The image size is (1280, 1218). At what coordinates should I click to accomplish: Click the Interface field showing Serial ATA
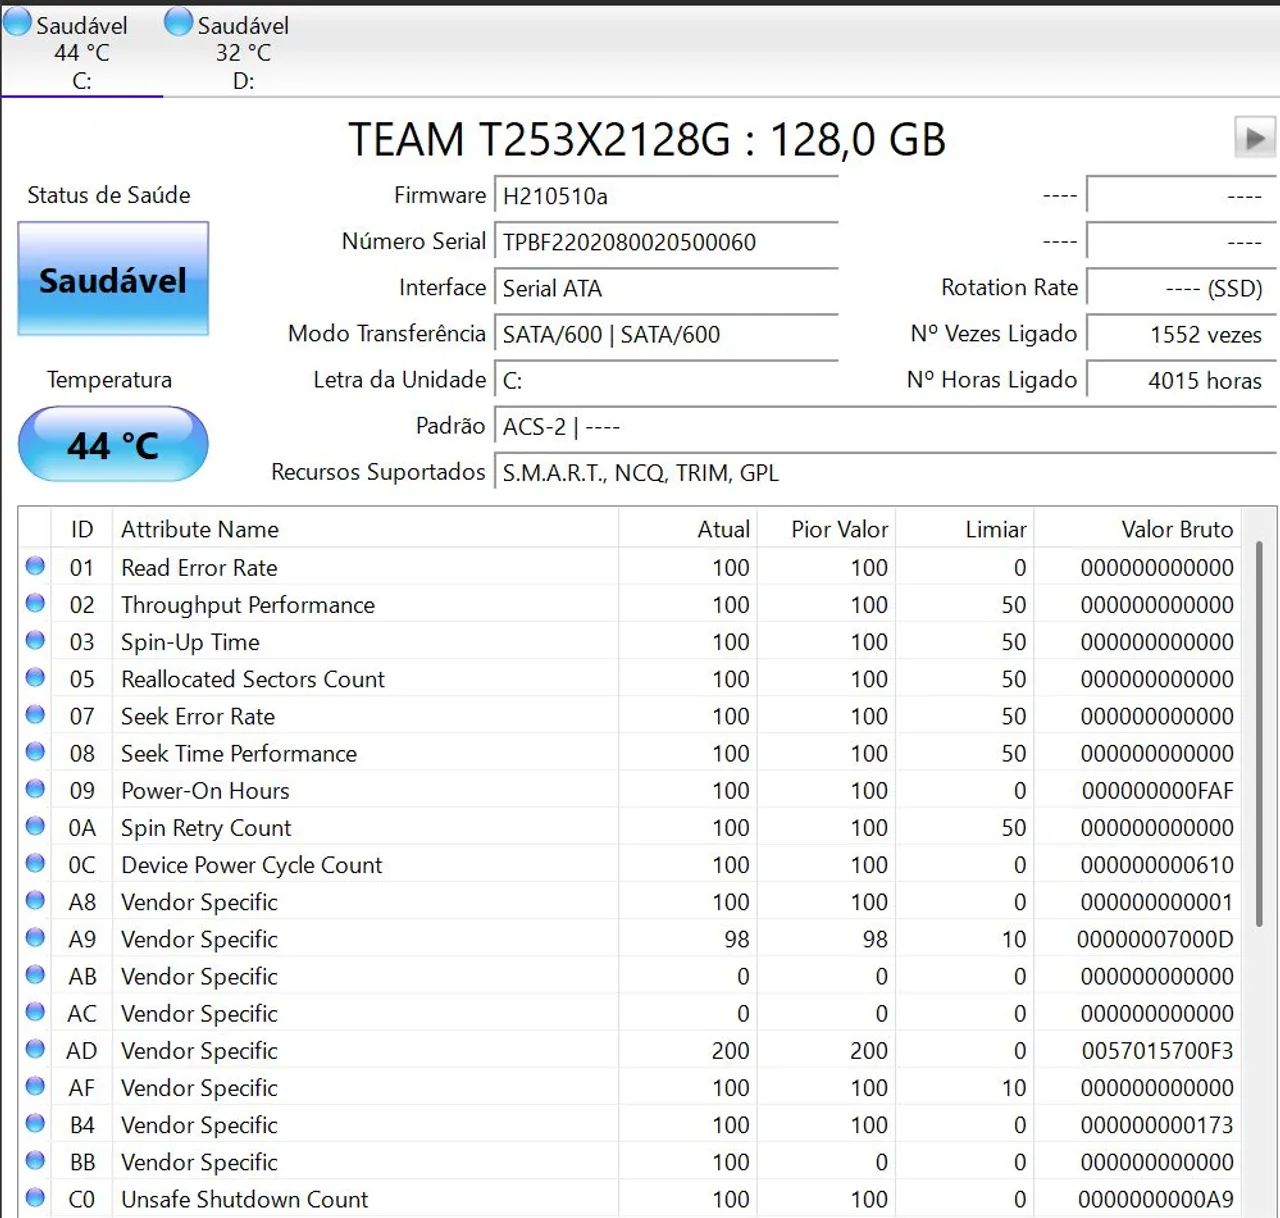click(x=667, y=288)
